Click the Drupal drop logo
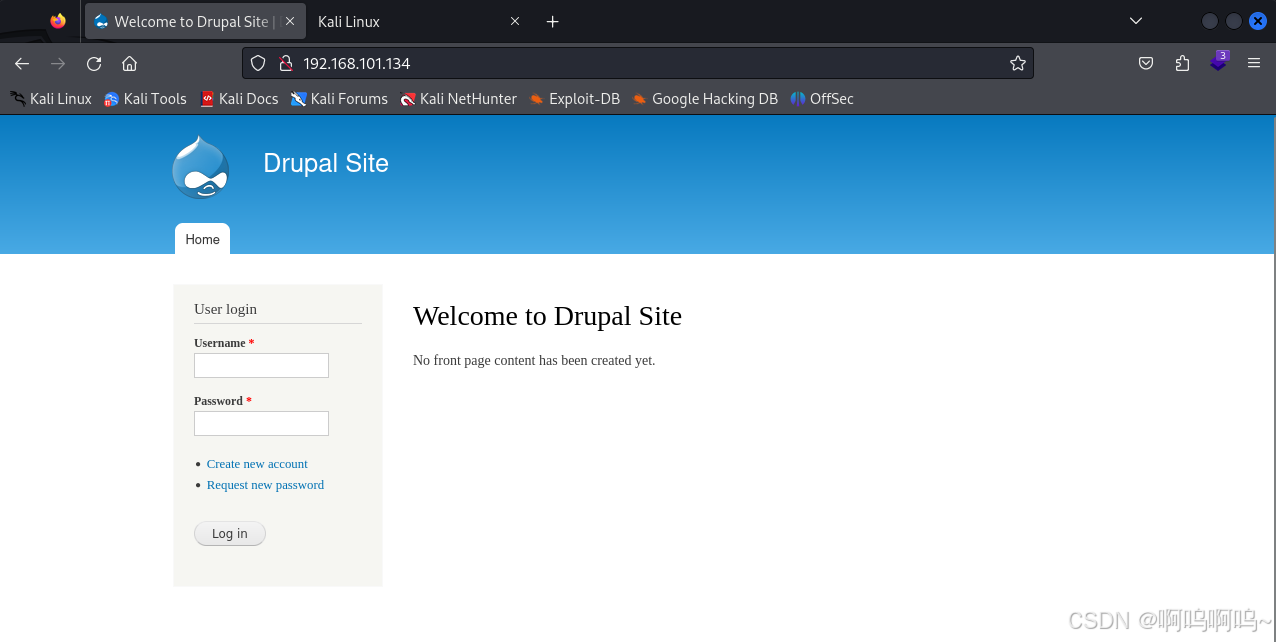This screenshot has width=1276, height=642. pos(200,167)
